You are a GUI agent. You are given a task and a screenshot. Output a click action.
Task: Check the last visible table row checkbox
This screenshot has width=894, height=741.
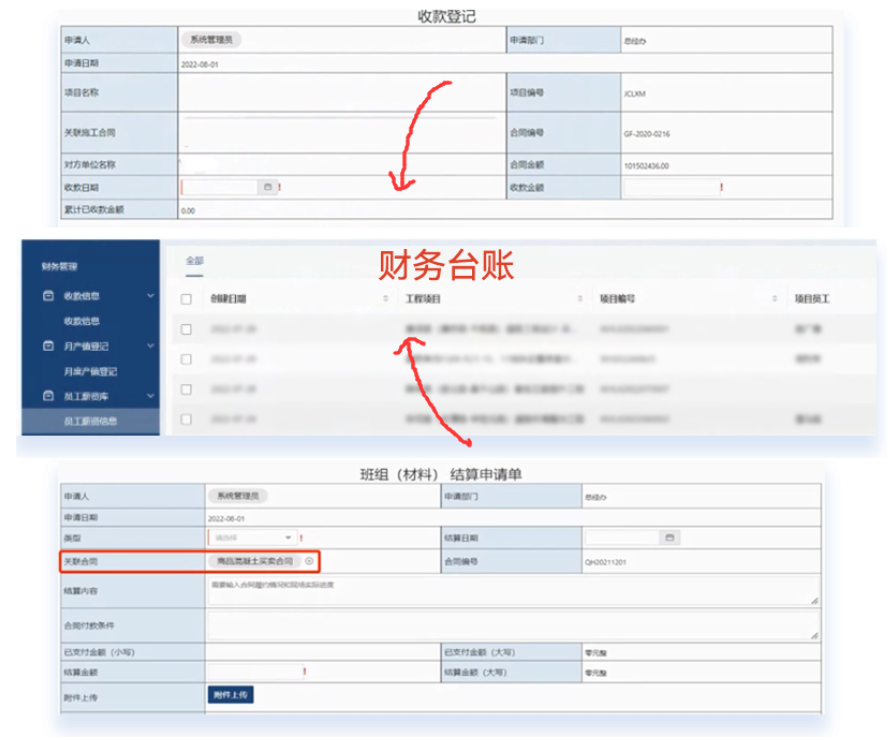pyautogui.click(x=186, y=419)
